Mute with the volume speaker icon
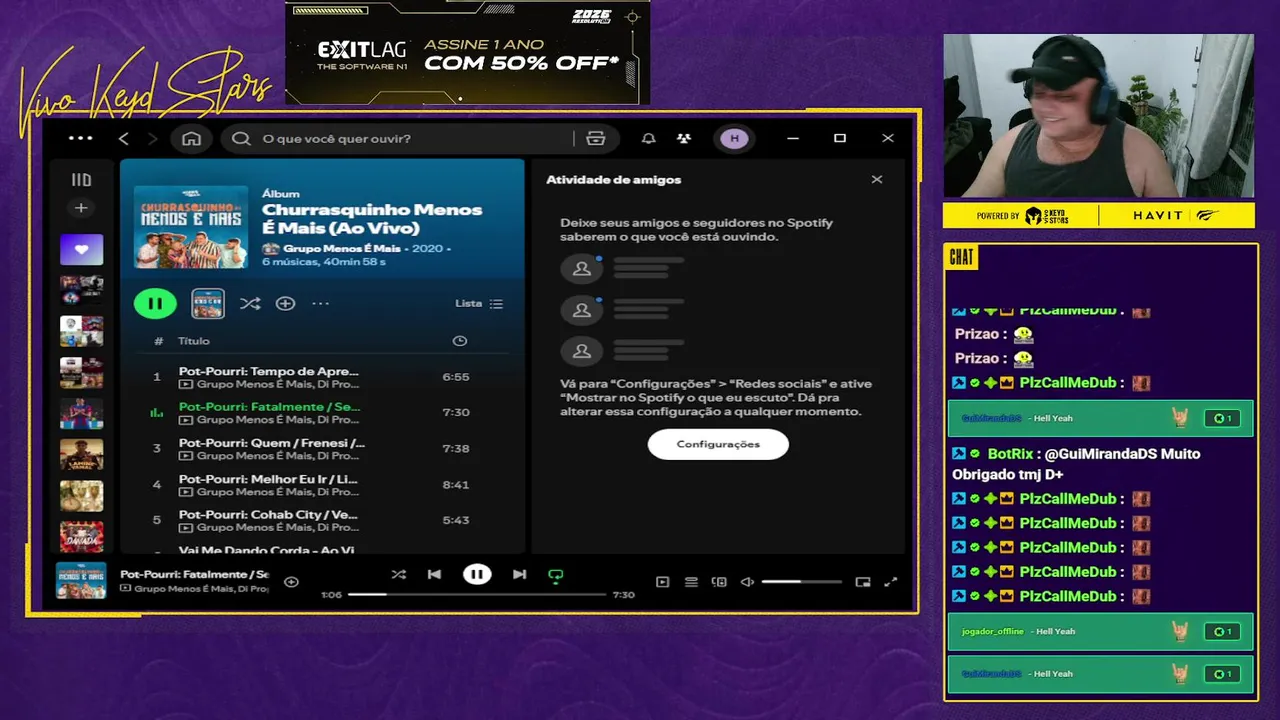This screenshot has width=1280, height=720. [x=746, y=581]
